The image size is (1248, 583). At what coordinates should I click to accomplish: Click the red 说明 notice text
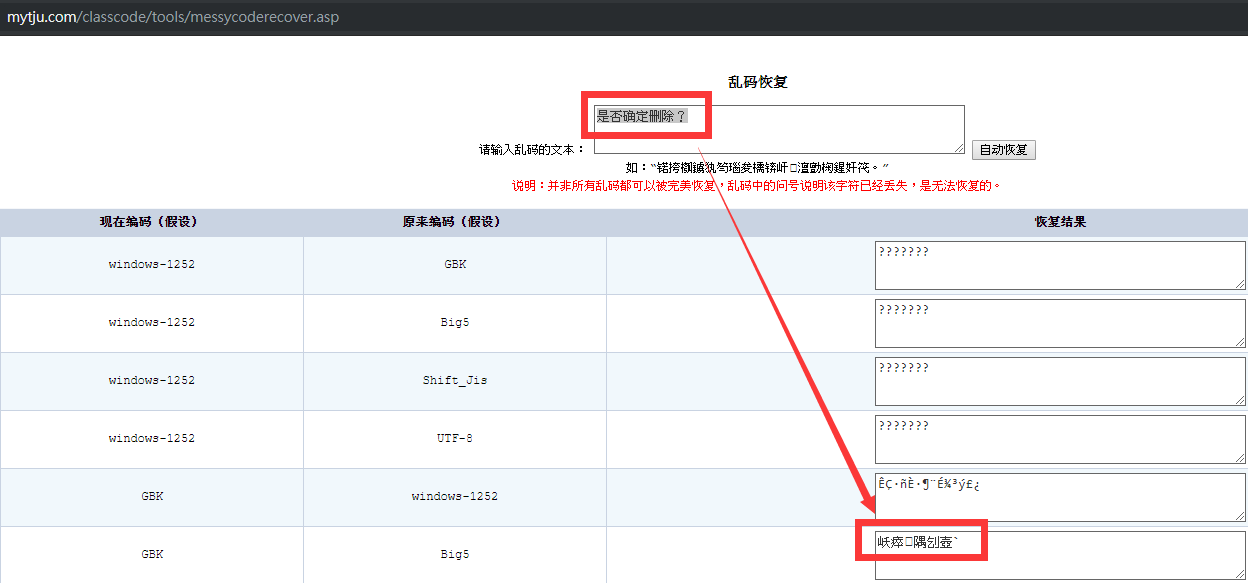756,186
